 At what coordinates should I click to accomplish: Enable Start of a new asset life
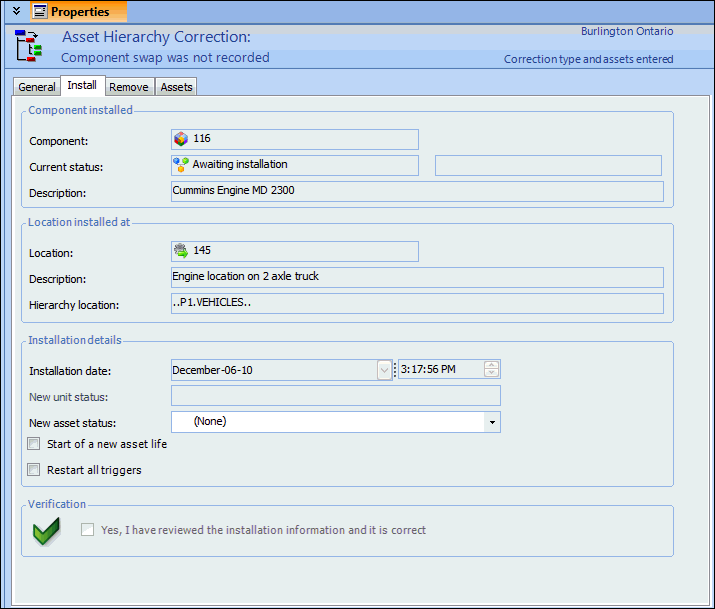[35, 444]
